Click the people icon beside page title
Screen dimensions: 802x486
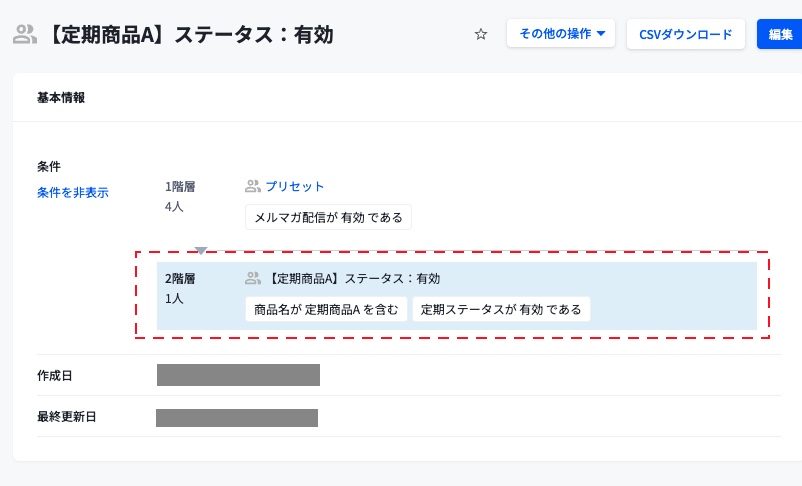tap(25, 34)
